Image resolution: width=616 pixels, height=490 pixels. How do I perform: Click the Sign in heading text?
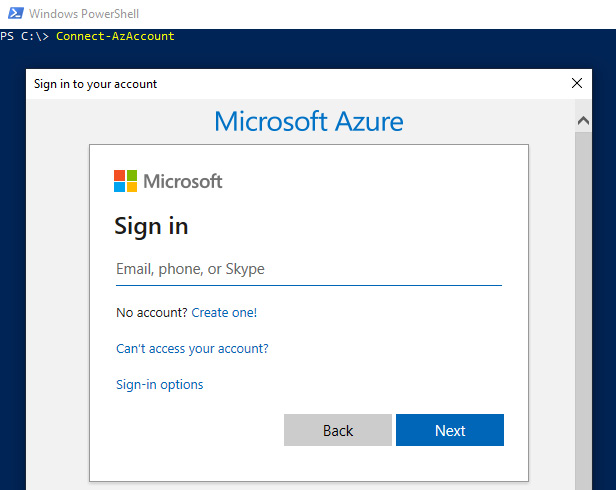(151, 227)
